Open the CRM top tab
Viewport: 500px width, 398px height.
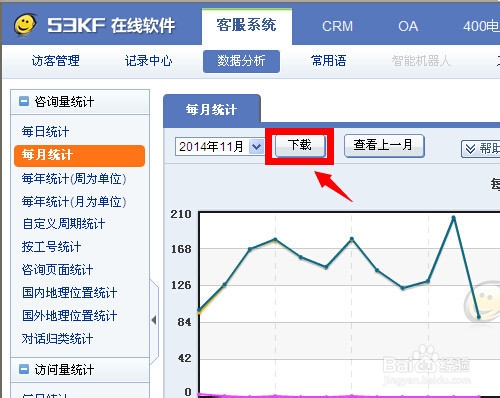click(337, 26)
